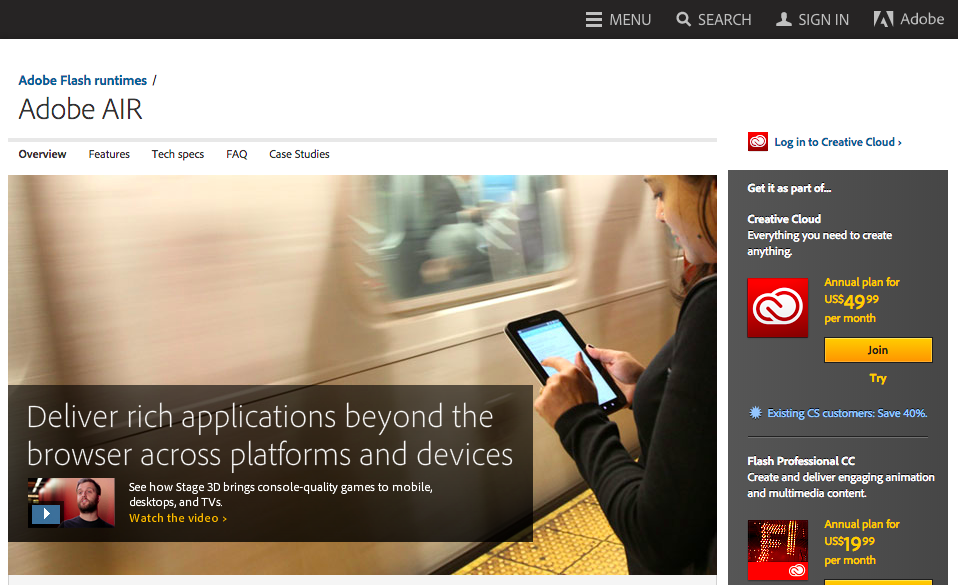Click the yellow Join button
Image resolution: width=958 pixels, height=585 pixels.
(878, 350)
